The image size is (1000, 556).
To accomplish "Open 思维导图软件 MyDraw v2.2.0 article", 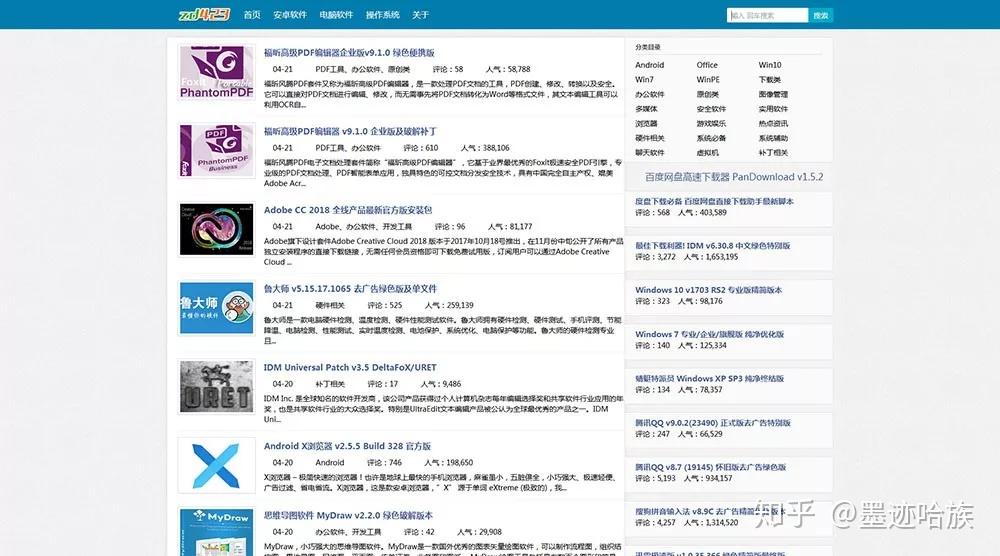I will (x=348, y=515).
